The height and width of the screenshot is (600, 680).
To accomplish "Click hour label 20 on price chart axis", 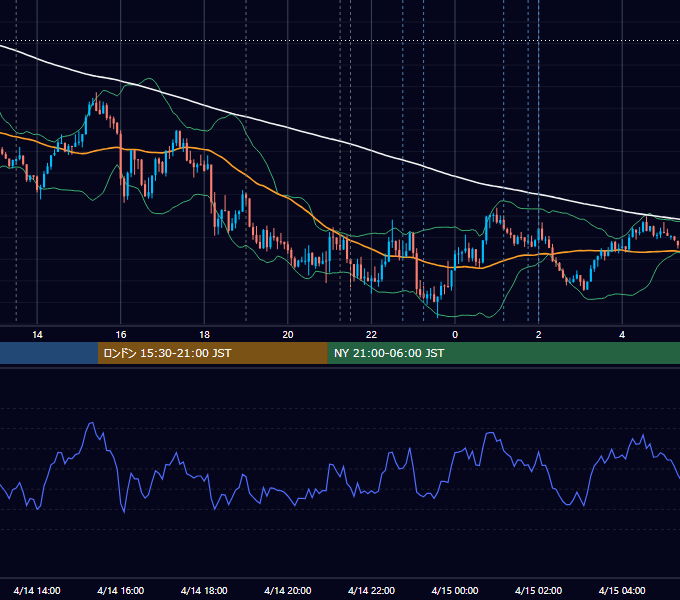I will [x=288, y=335].
